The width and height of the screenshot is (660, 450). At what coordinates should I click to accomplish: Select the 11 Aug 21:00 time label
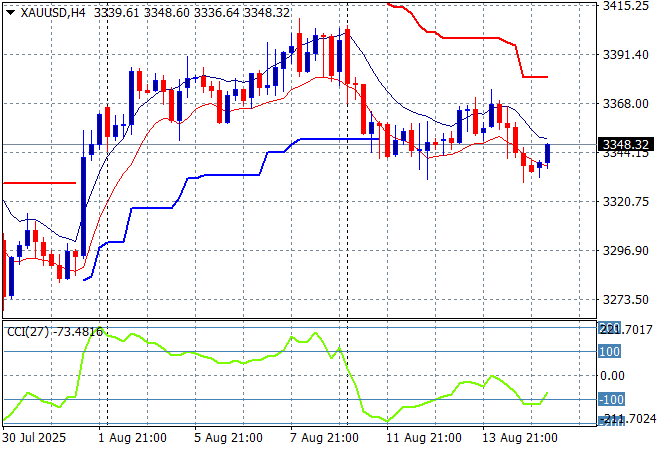click(424, 438)
